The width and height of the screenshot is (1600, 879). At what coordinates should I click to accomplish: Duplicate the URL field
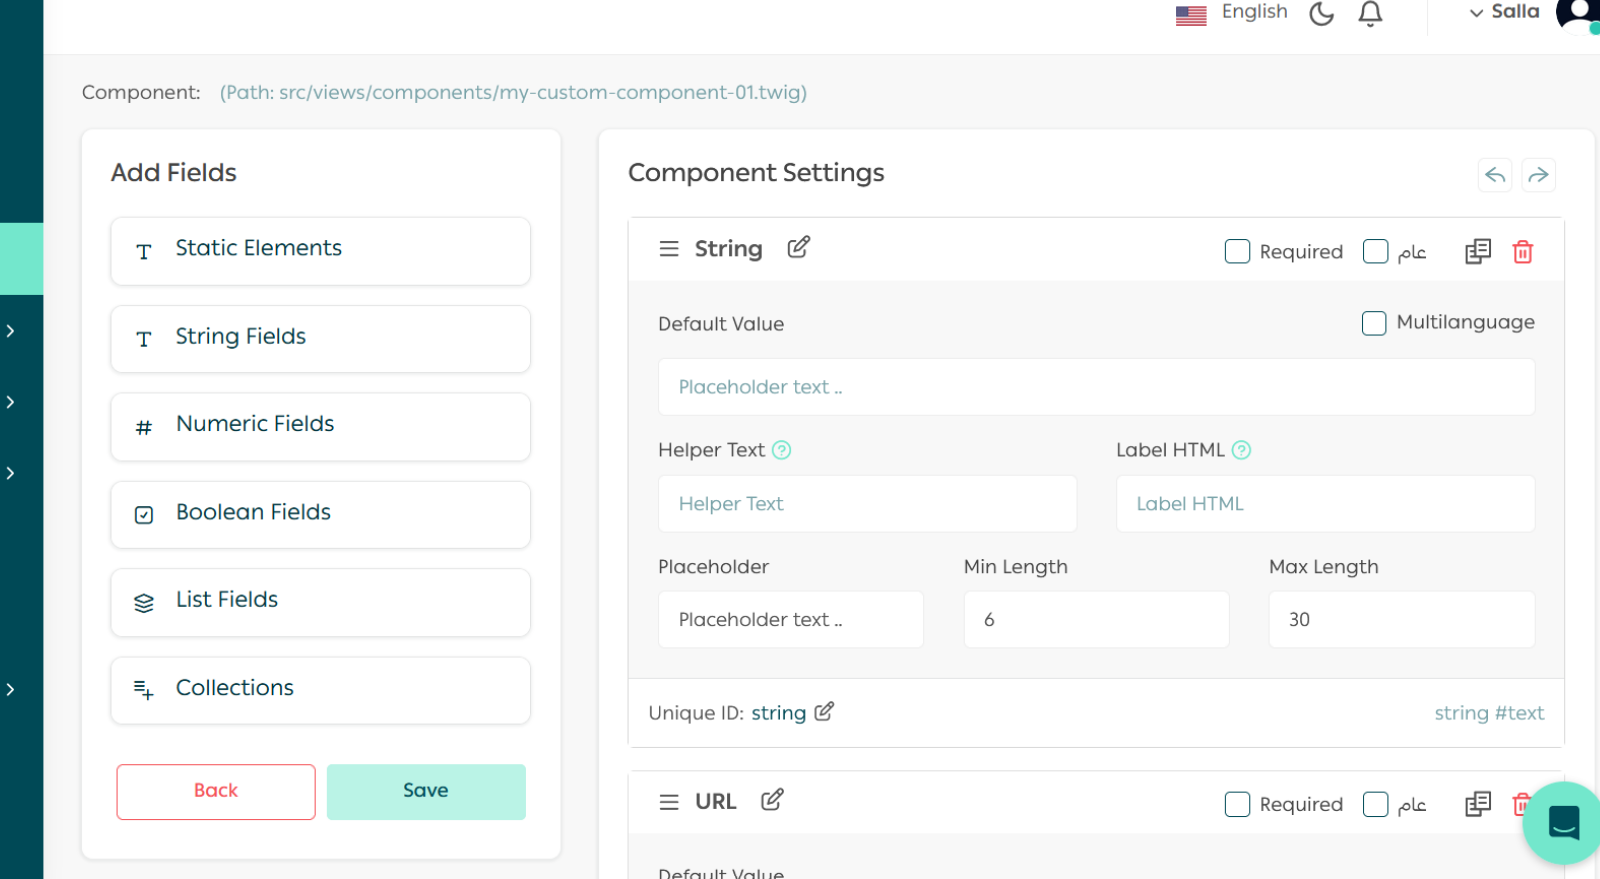(1478, 804)
